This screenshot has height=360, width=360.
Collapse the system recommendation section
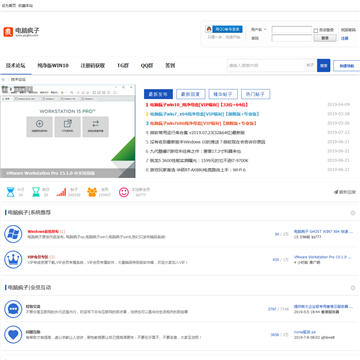(353, 213)
